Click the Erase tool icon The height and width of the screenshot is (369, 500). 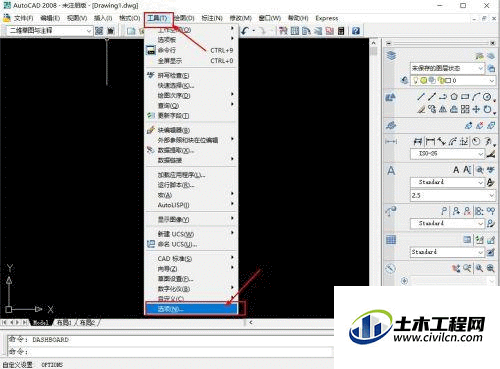point(421,109)
